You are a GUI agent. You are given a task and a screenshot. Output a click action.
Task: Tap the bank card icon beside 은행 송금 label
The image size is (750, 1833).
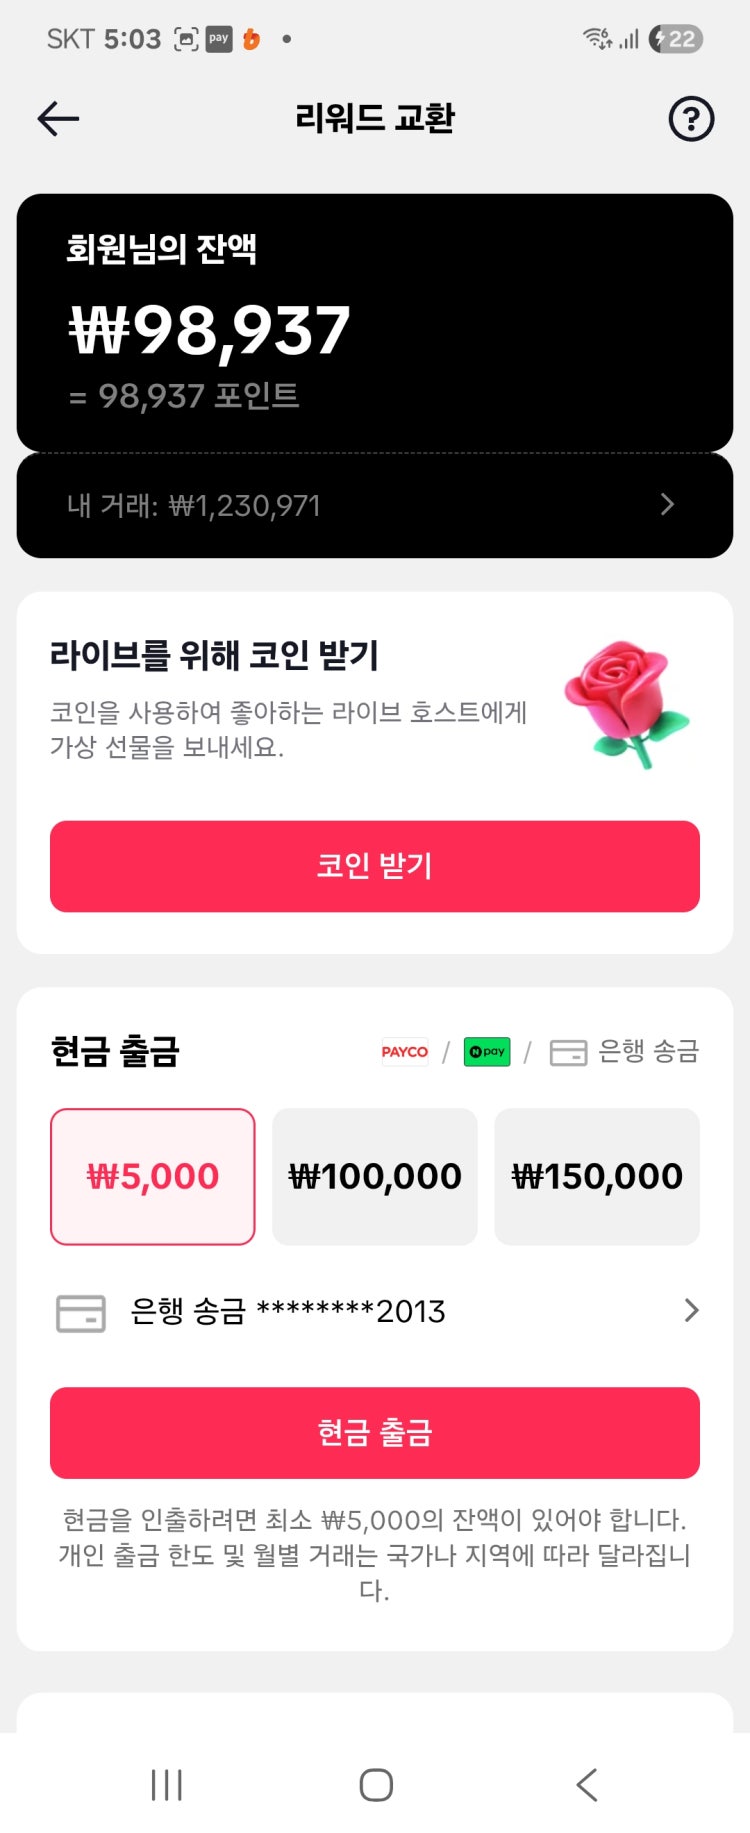(x=568, y=1053)
